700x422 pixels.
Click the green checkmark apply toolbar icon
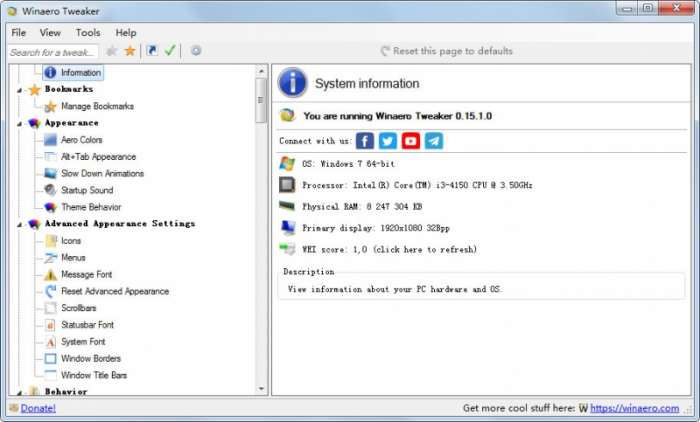point(170,51)
